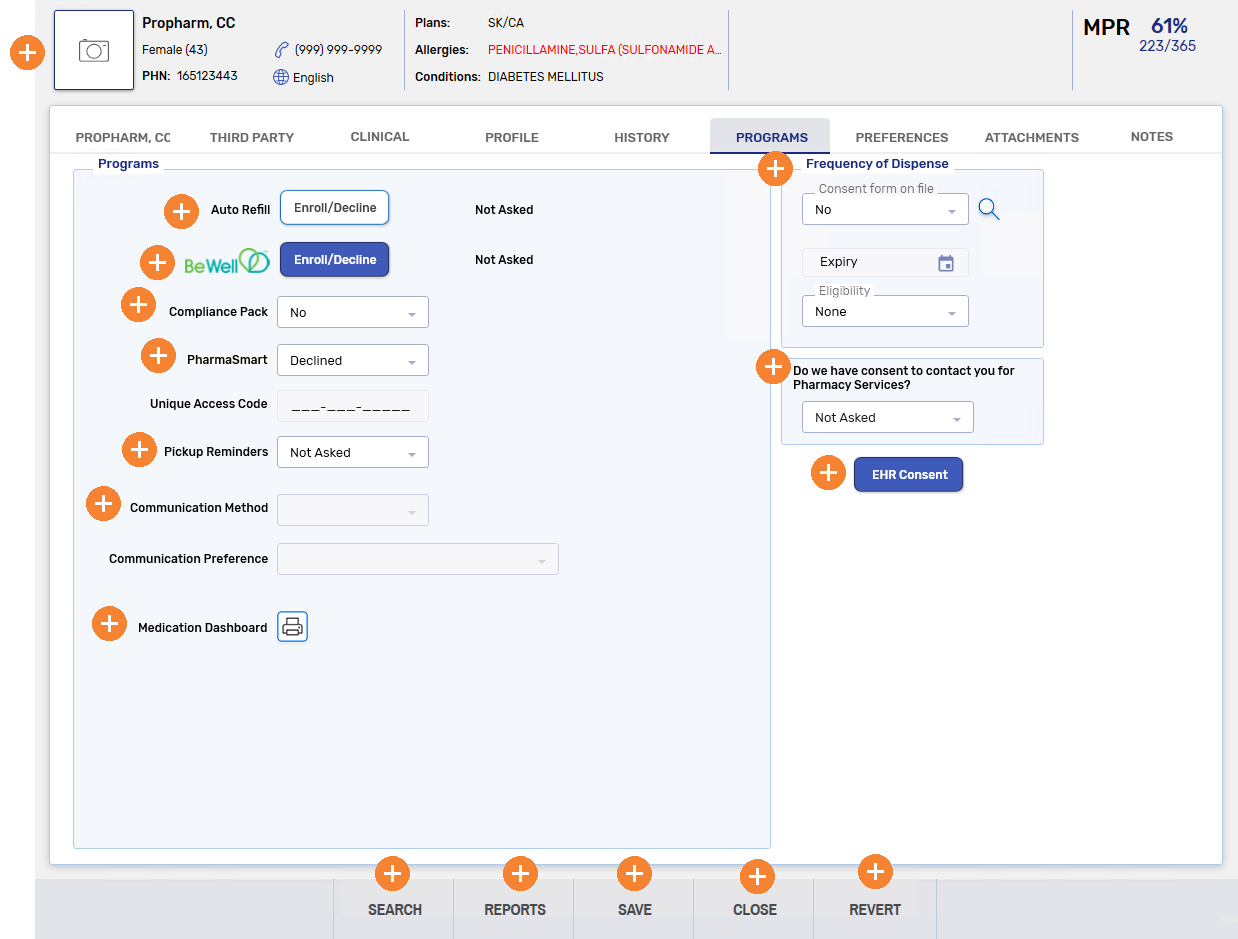Click the globe language icon
The width and height of the screenshot is (1238, 939).
coord(281,78)
